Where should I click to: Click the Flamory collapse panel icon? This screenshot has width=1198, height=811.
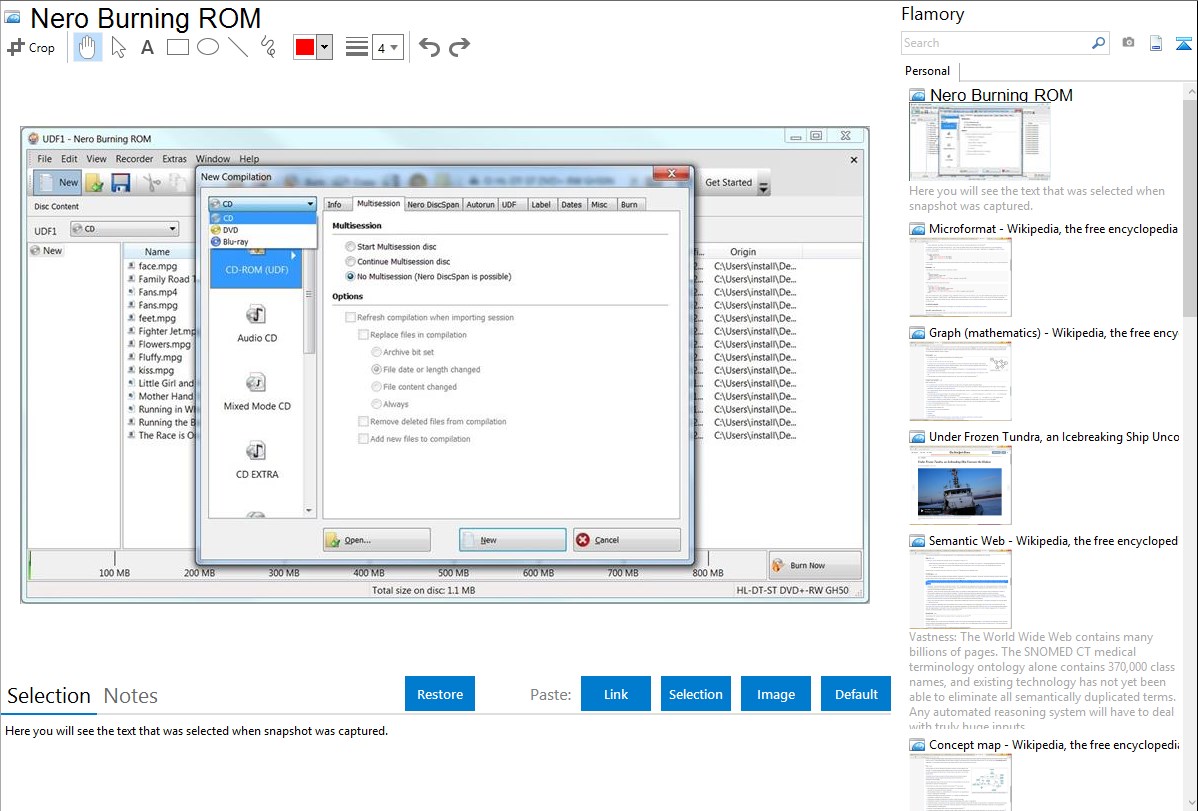tap(1183, 43)
